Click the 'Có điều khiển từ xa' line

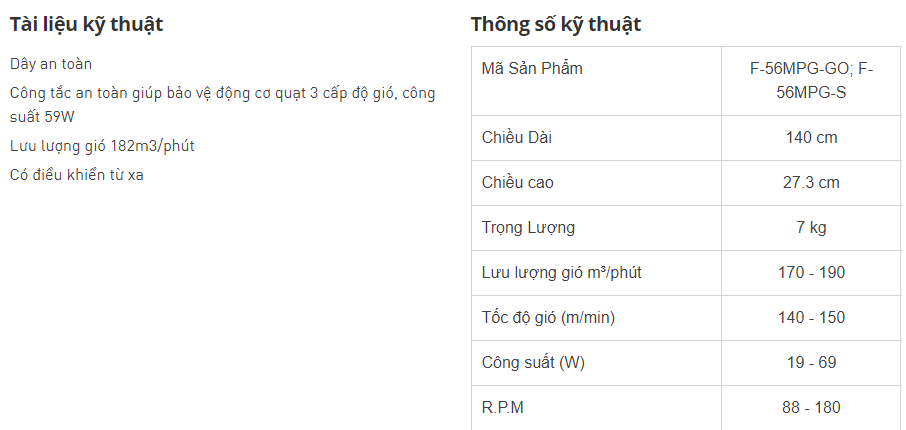76,175
